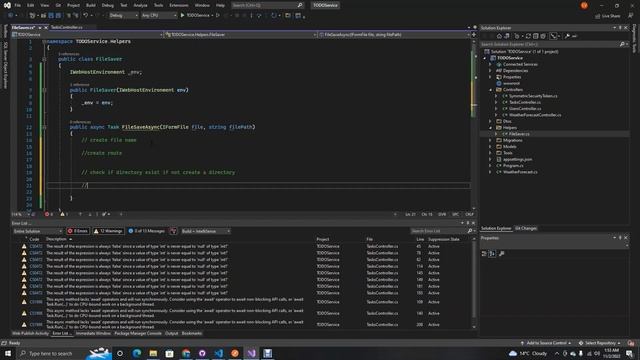640x360 pixels.
Task: Collapse the Helpers folder
Action: pyautogui.click(x=490, y=128)
